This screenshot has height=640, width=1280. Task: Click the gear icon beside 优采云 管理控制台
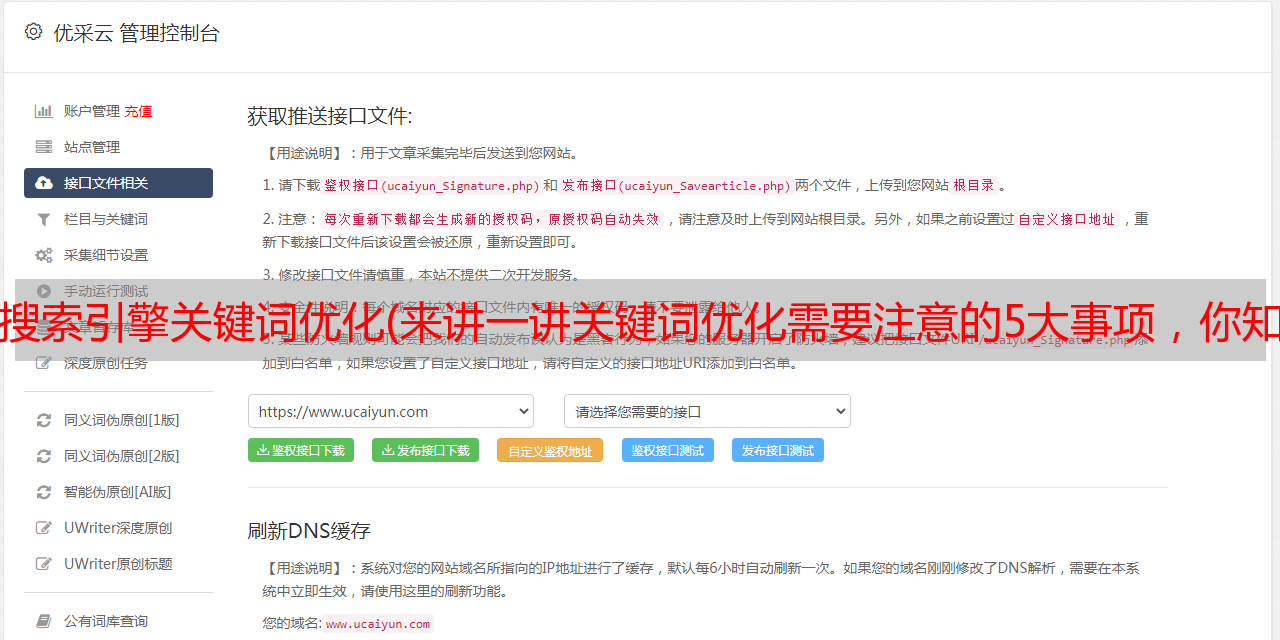point(33,32)
